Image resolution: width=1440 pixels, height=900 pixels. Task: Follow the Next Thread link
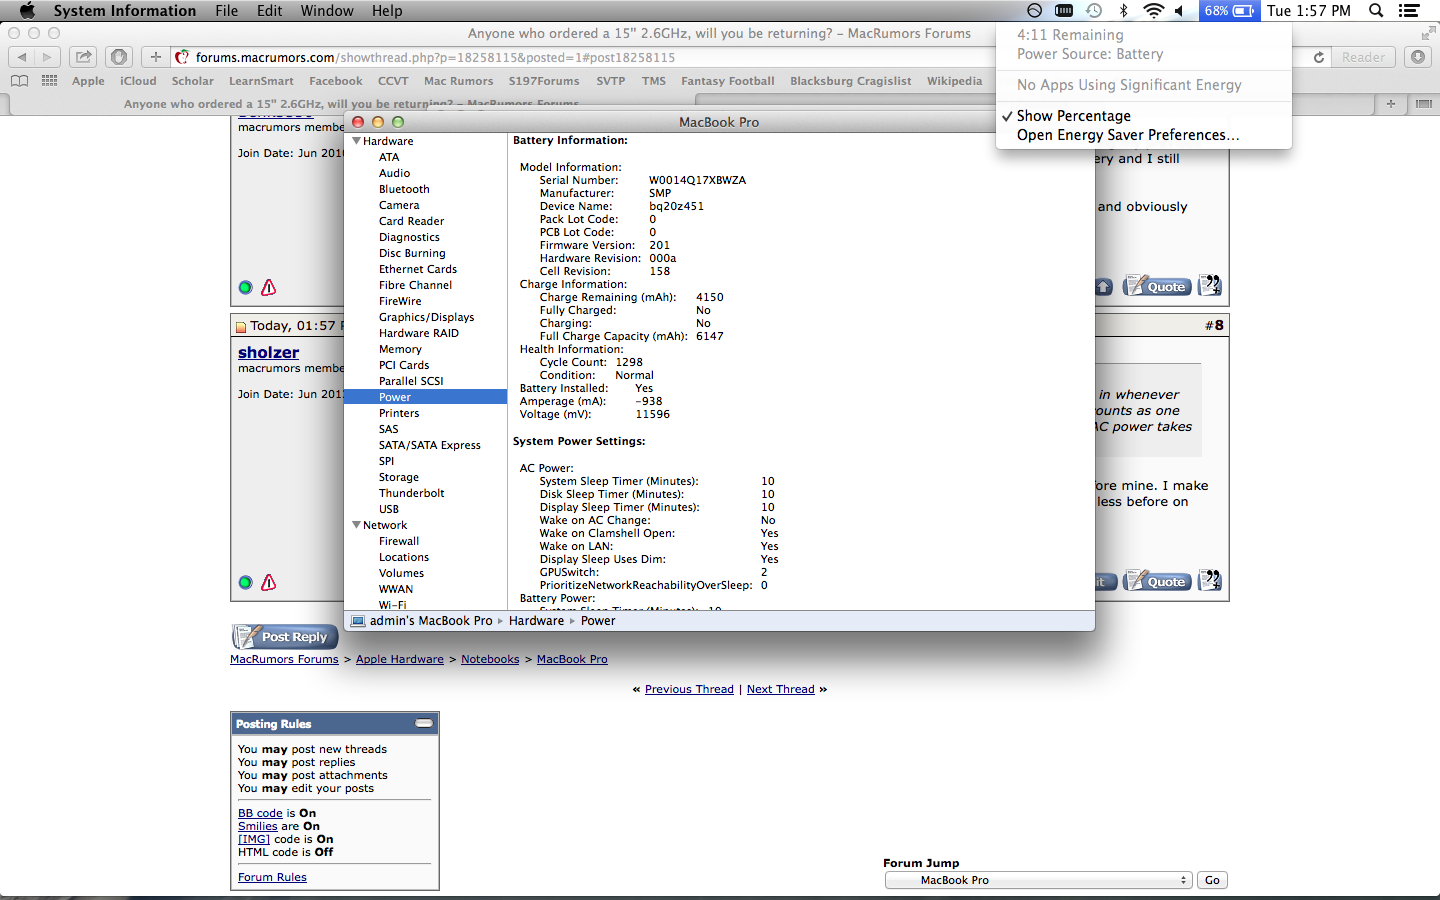[780, 689]
